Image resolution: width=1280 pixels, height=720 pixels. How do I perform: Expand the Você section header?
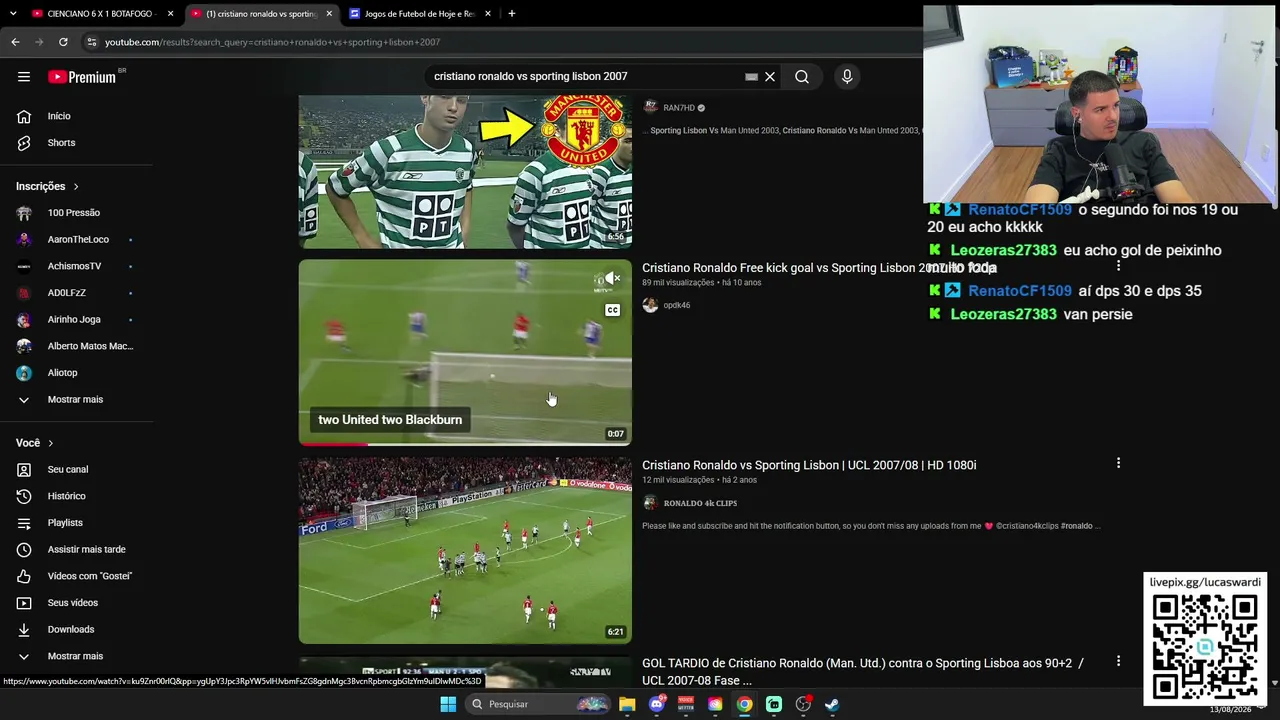click(35, 443)
